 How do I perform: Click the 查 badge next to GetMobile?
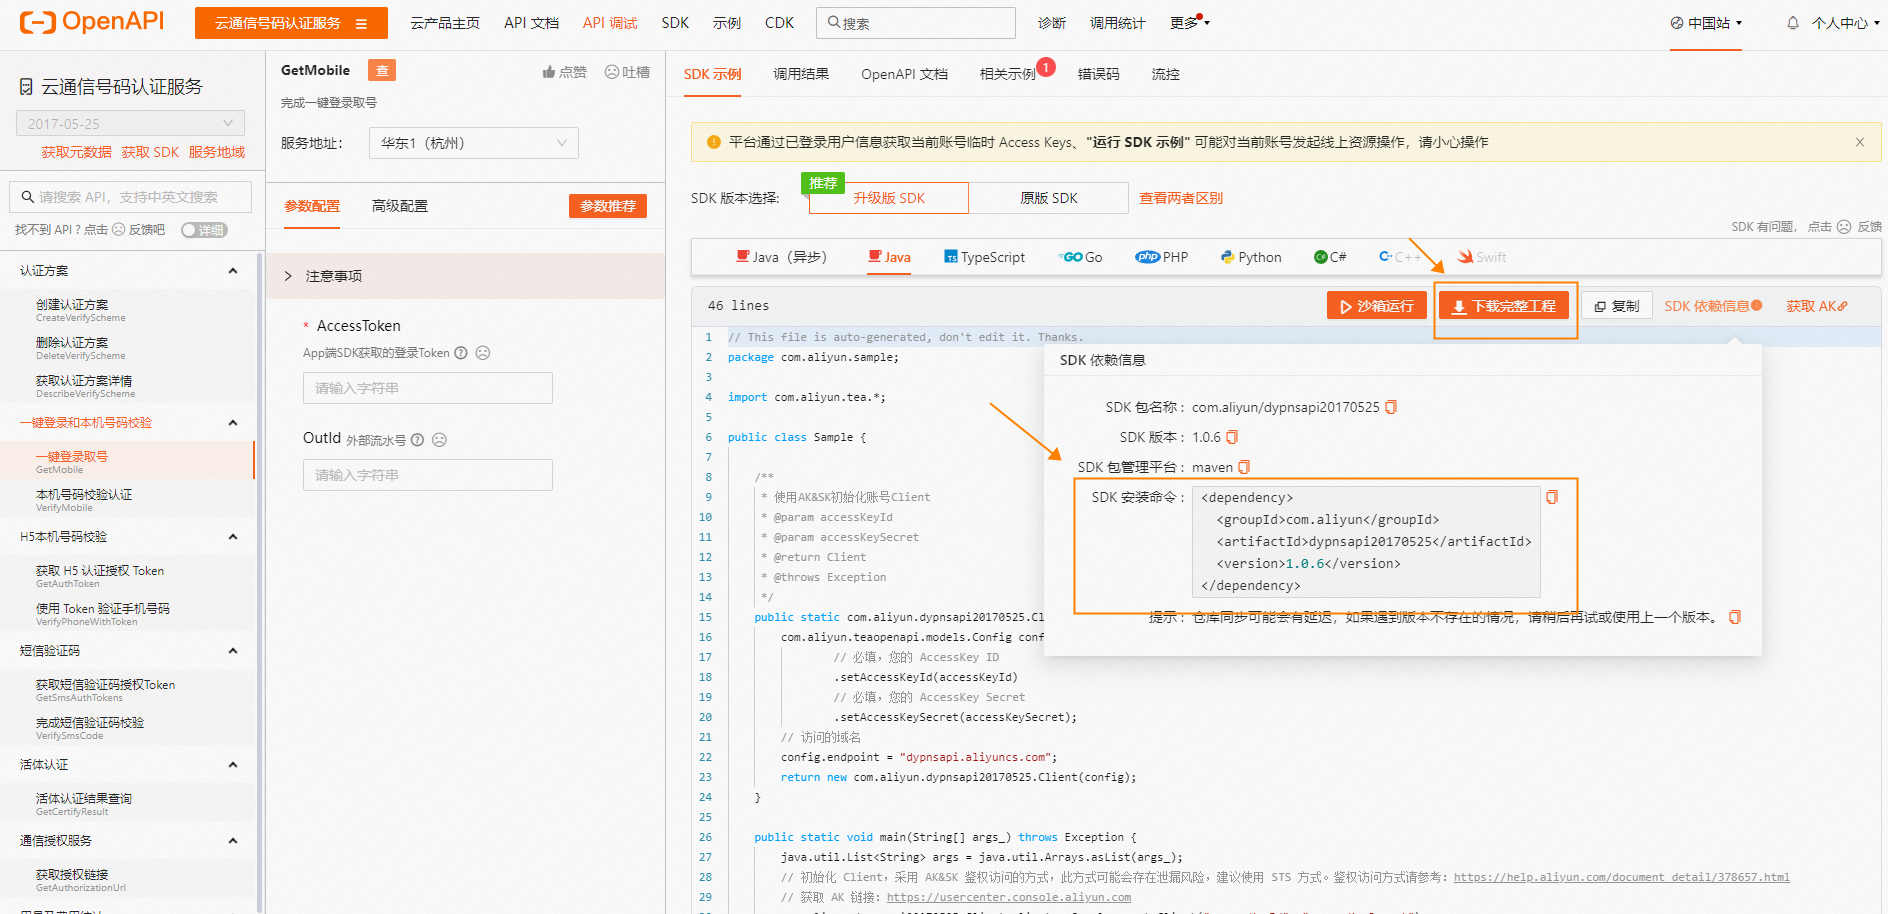pos(382,70)
